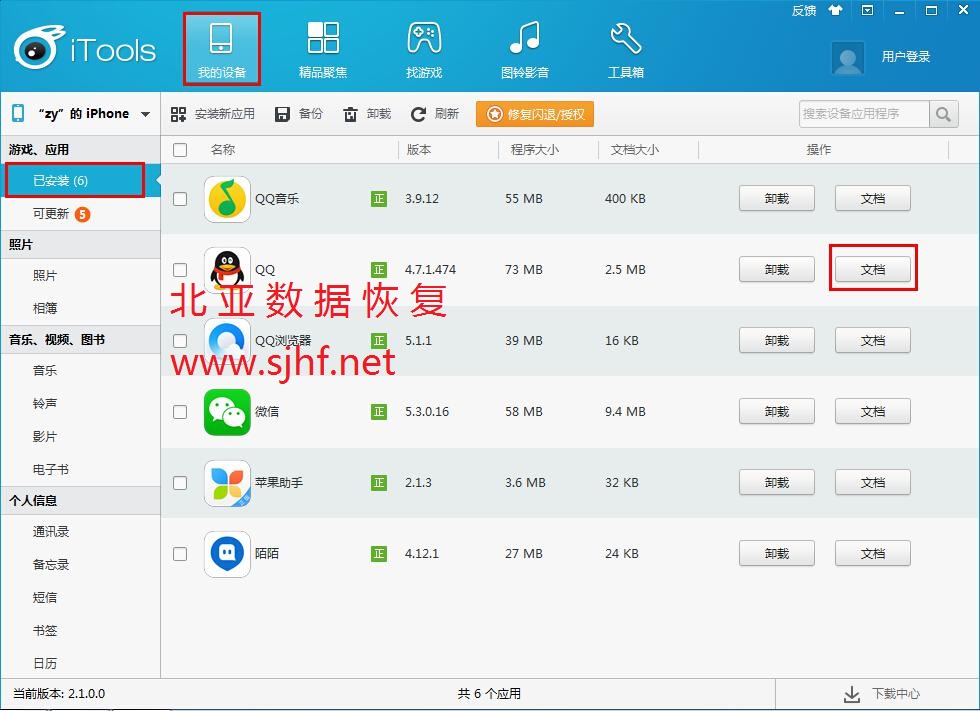Open 图铃影音 media section

coord(525,49)
